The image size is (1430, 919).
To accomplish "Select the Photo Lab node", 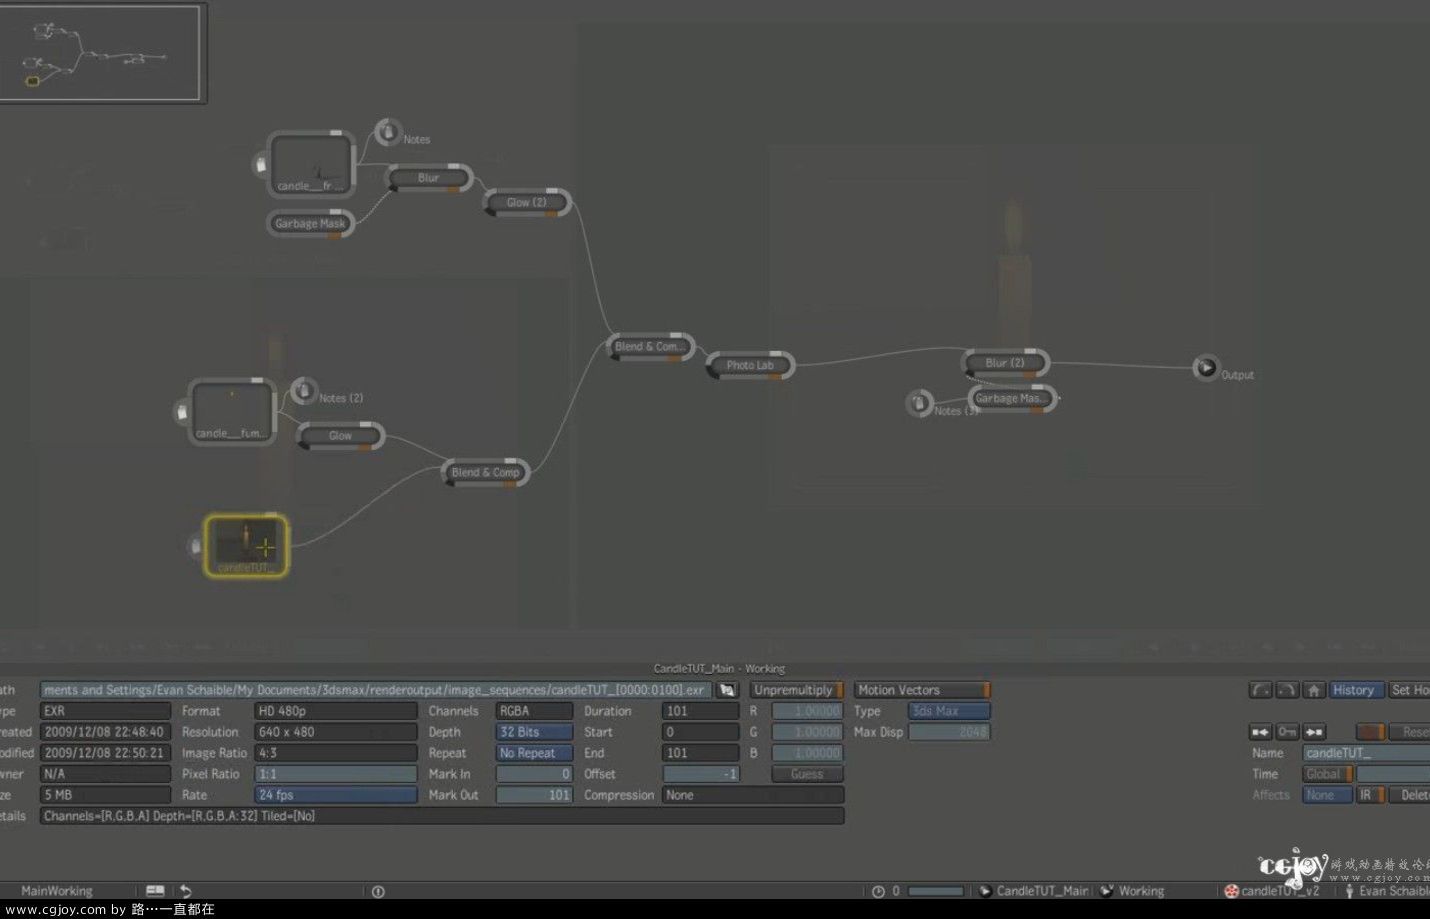I will [x=750, y=365].
